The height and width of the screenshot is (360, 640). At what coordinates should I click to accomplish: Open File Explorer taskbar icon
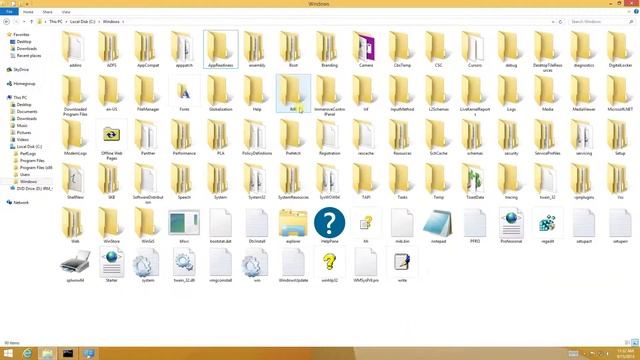click(x=47, y=353)
